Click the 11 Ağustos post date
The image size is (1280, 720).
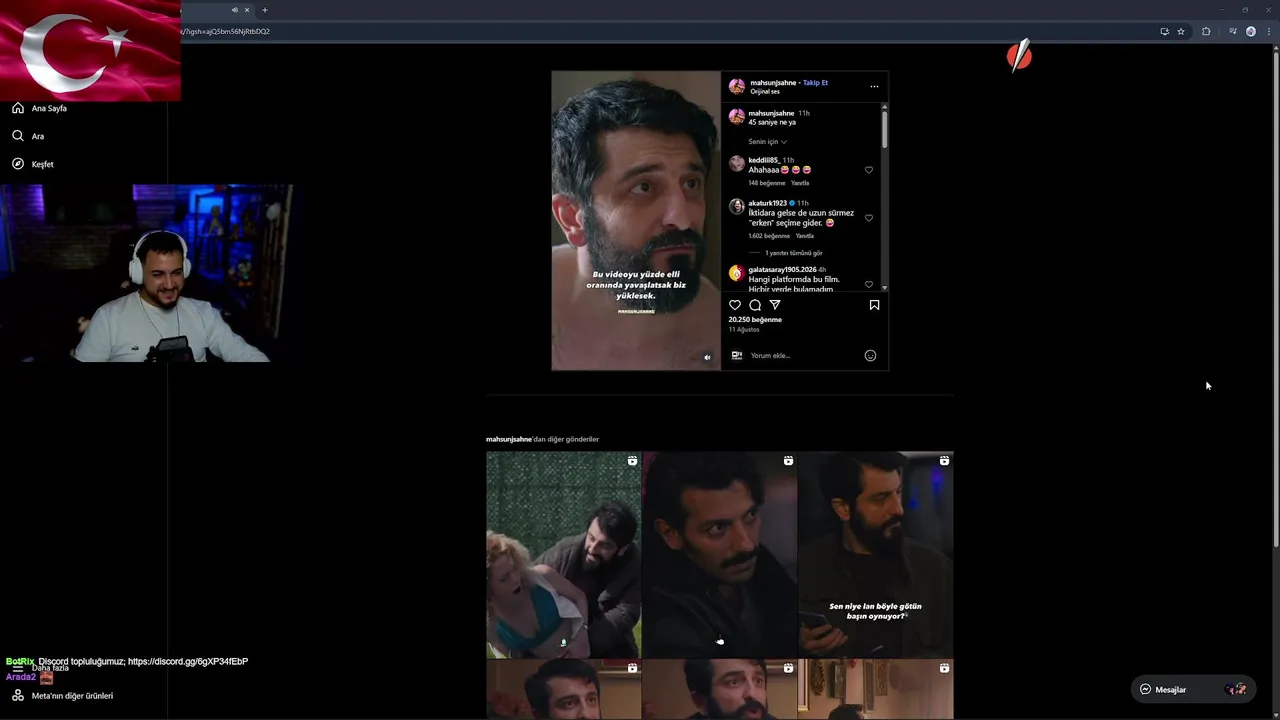tap(744, 330)
